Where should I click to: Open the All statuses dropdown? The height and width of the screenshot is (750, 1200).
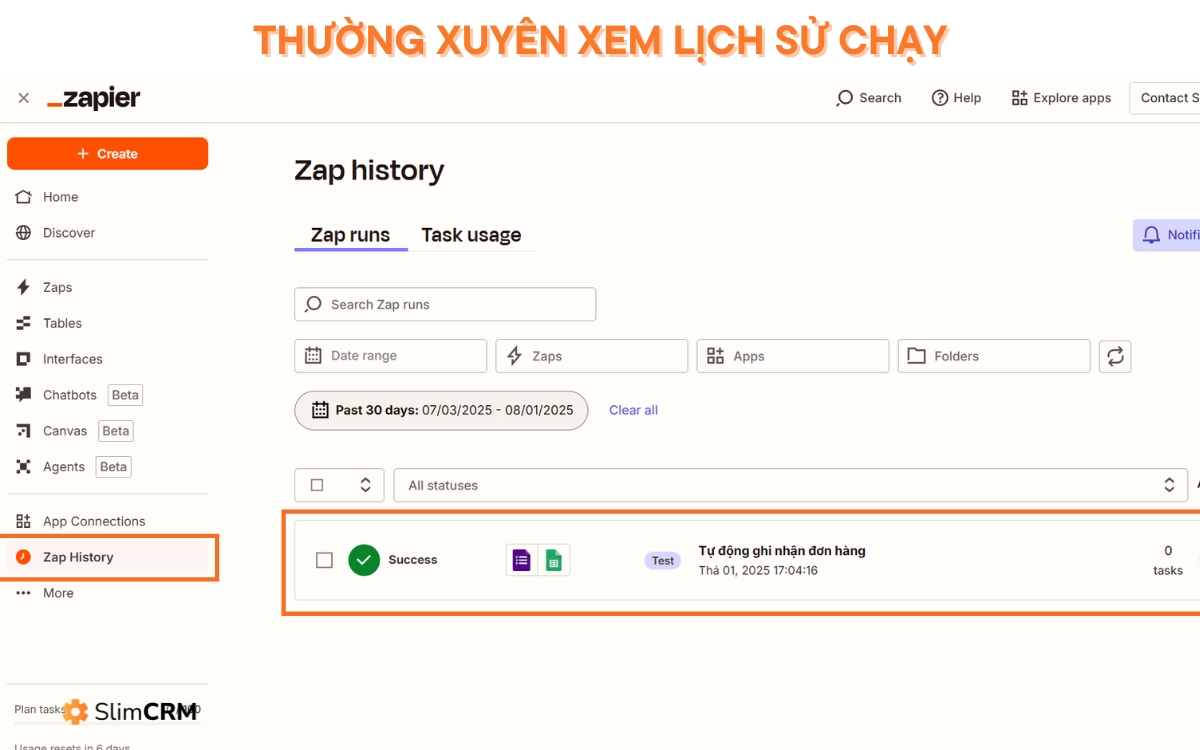click(789, 485)
